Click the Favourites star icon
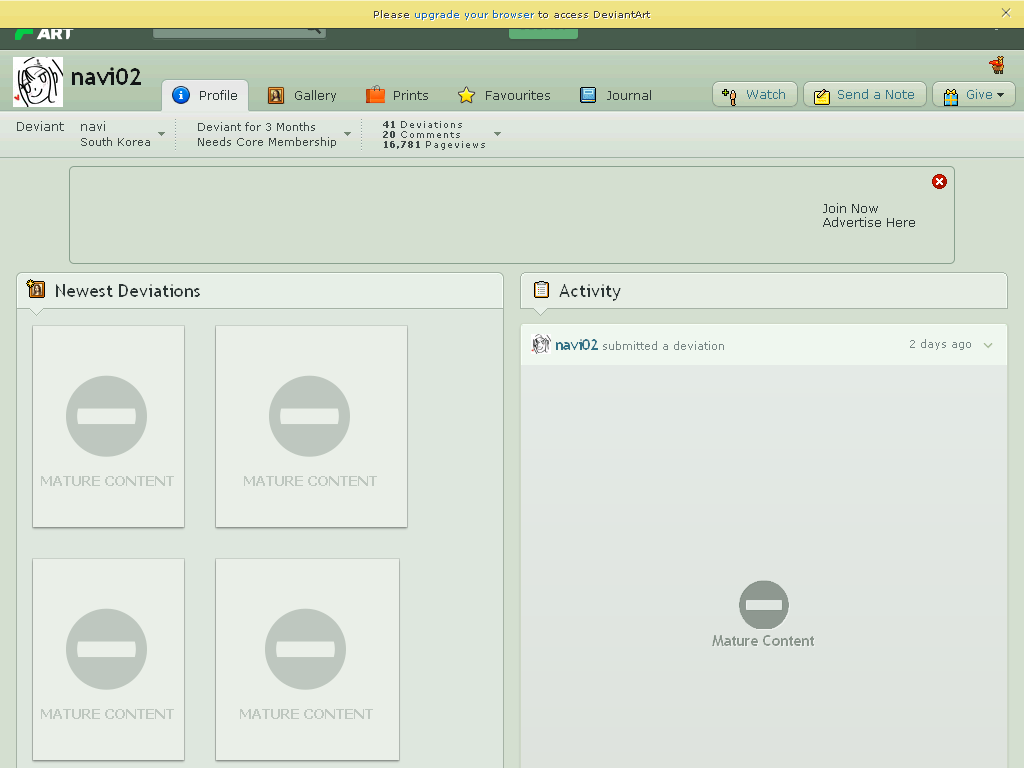Screen dimensions: 1024x768 click(466, 95)
